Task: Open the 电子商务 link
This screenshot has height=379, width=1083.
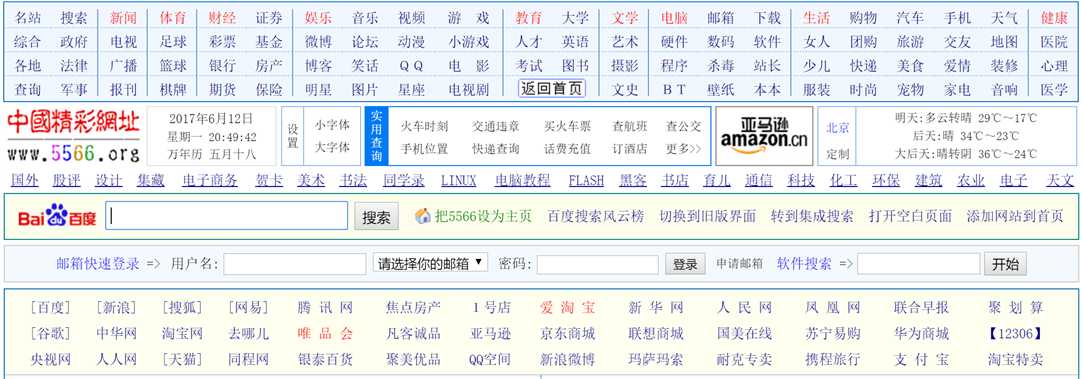Action: point(210,180)
